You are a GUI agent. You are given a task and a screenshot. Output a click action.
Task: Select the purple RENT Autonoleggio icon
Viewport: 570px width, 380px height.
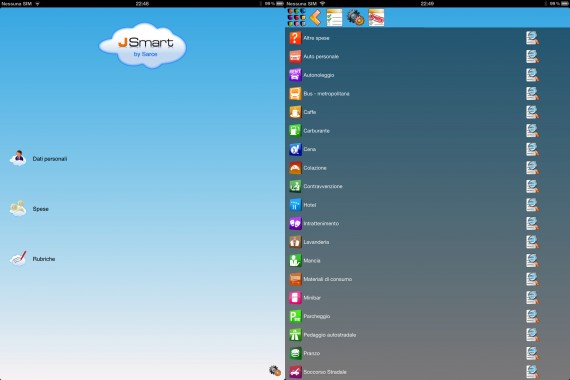coord(295,75)
